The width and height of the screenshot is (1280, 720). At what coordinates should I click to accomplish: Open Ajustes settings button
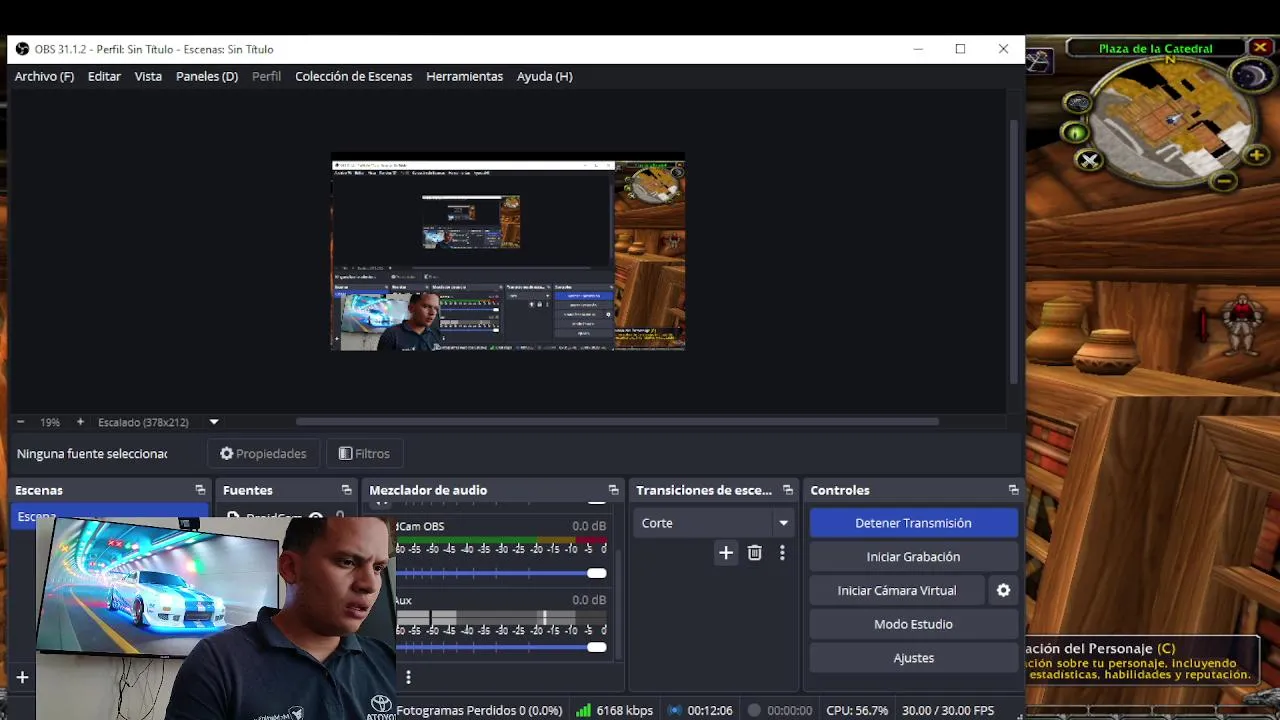[x=913, y=658]
